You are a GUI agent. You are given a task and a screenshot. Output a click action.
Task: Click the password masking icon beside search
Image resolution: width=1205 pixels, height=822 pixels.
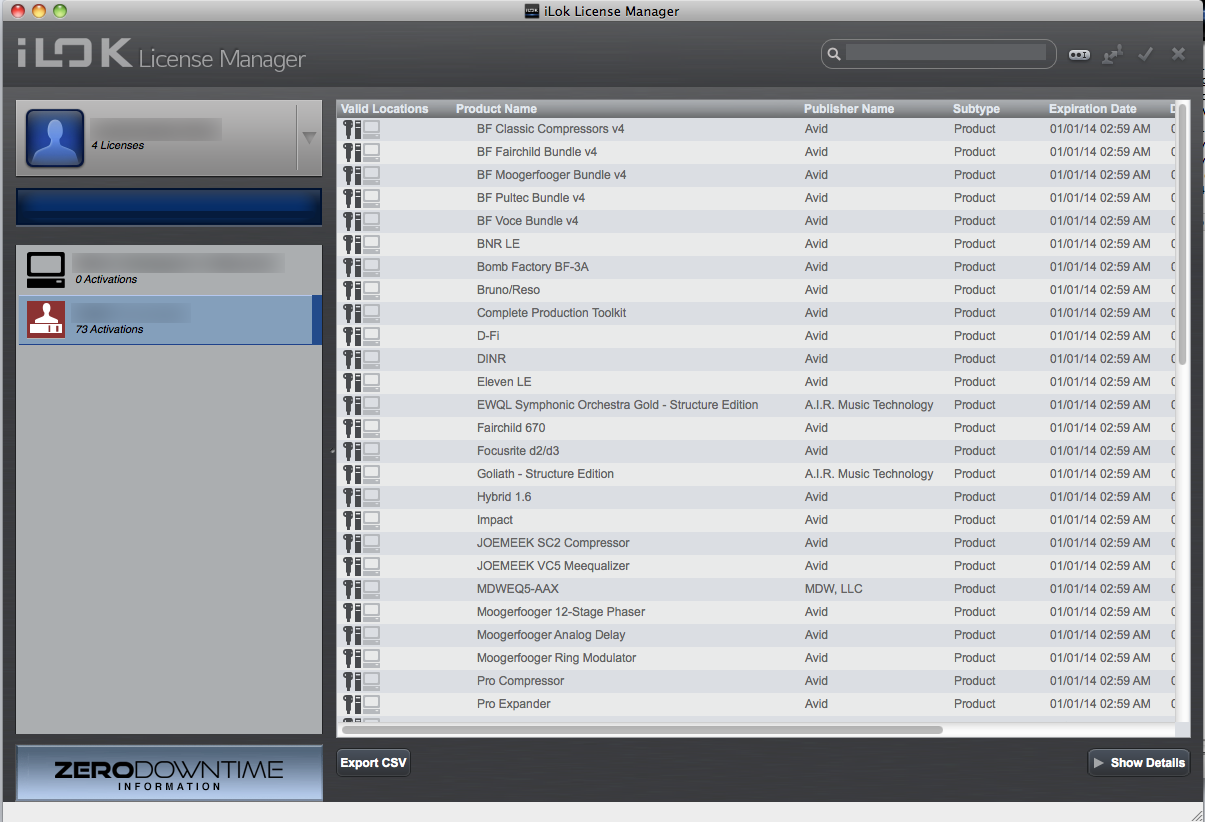point(1079,54)
